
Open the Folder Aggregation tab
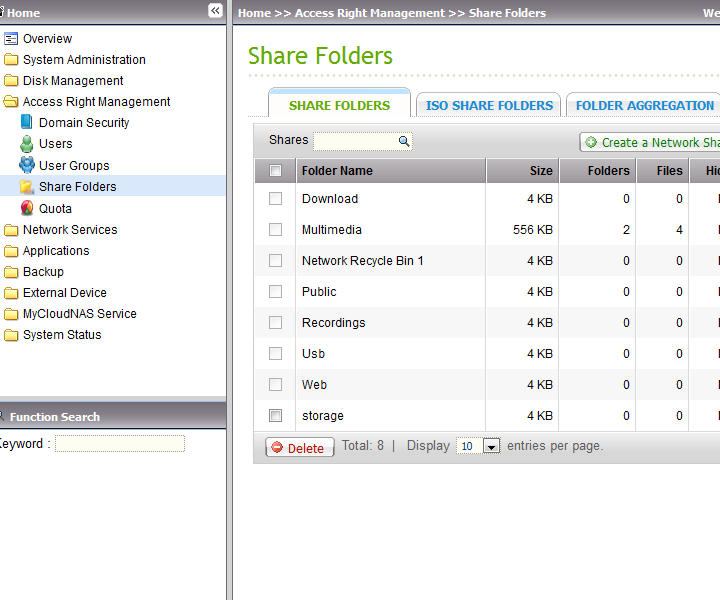click(x=644, y=105)
